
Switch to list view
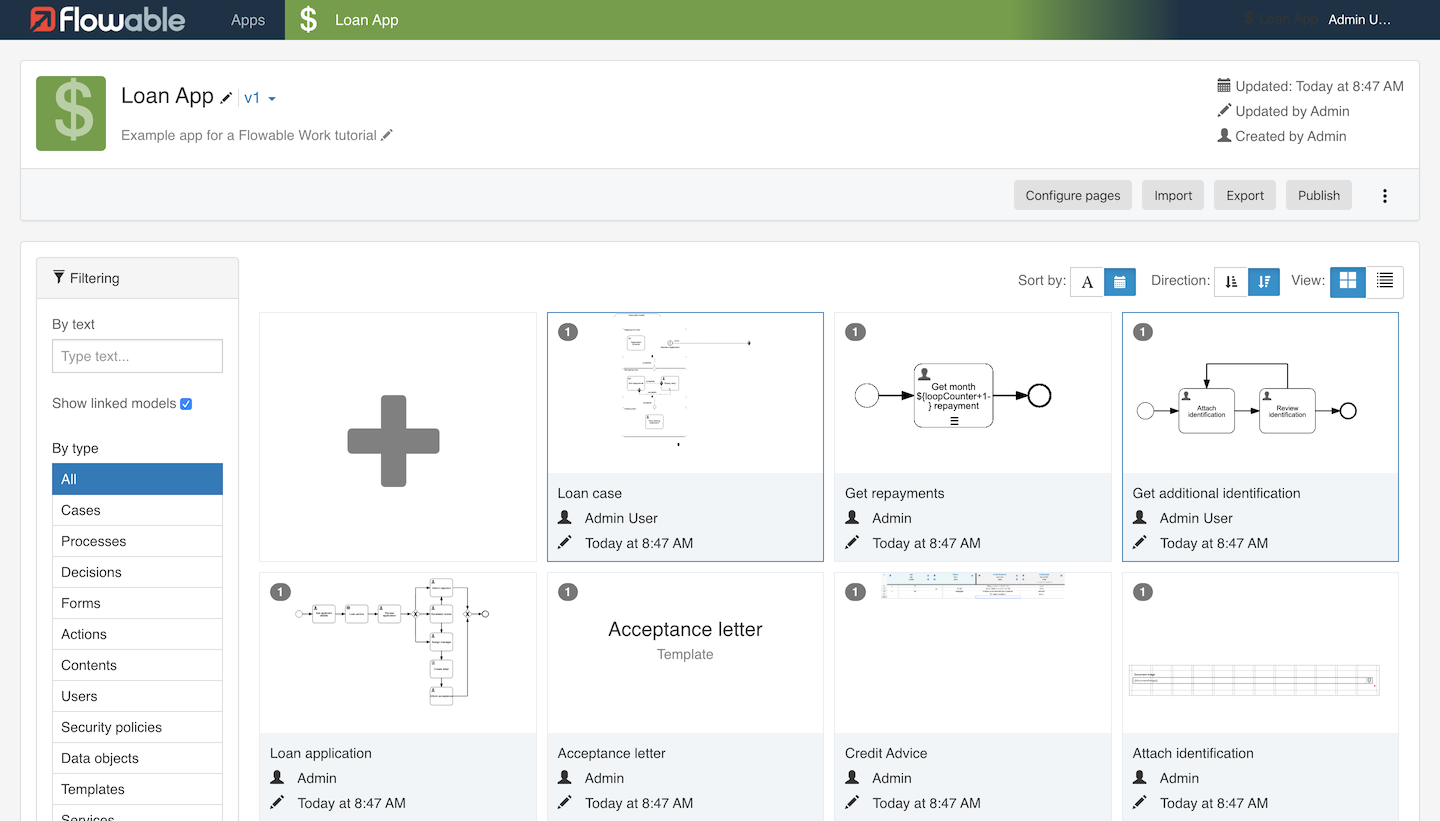(1385, 282)
